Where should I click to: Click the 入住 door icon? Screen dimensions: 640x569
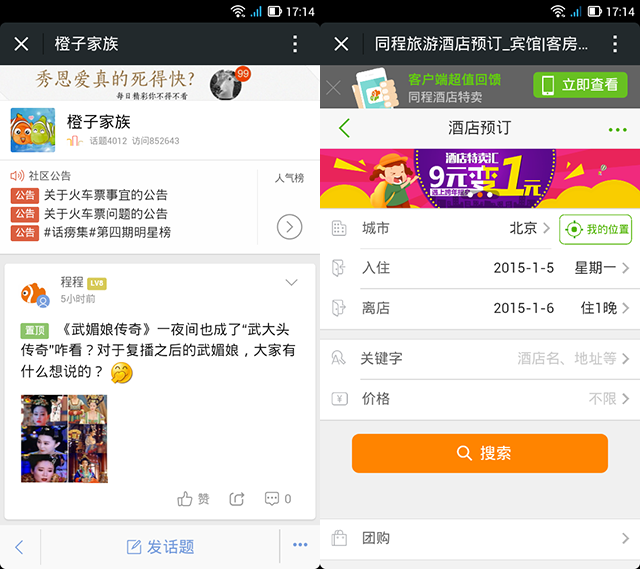(339, 268)
